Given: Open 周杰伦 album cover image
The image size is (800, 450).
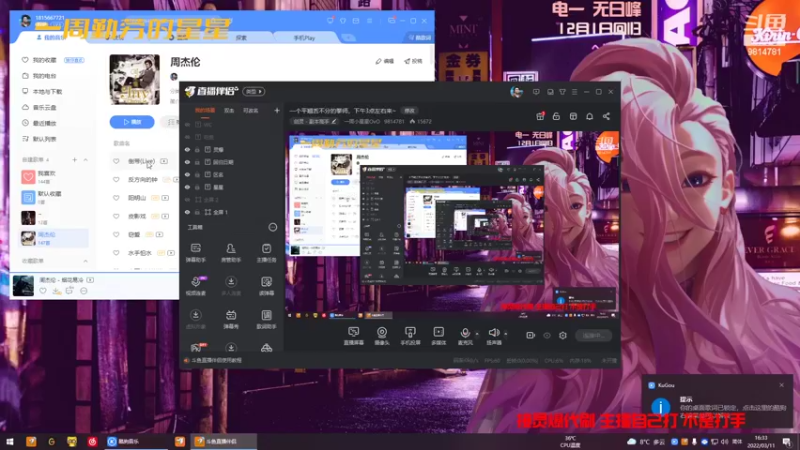Looking at the screenshot, I should 135,80.
